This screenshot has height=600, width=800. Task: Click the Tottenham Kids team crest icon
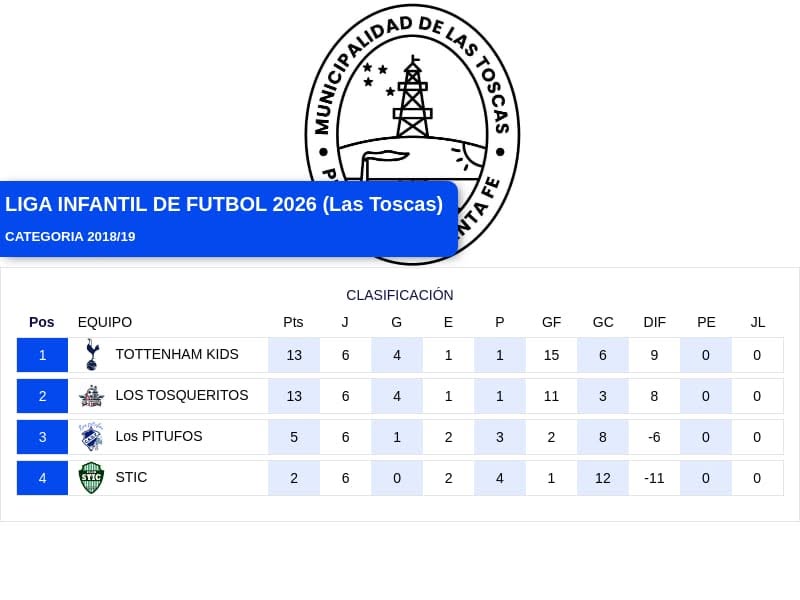(x=91, y=355)
